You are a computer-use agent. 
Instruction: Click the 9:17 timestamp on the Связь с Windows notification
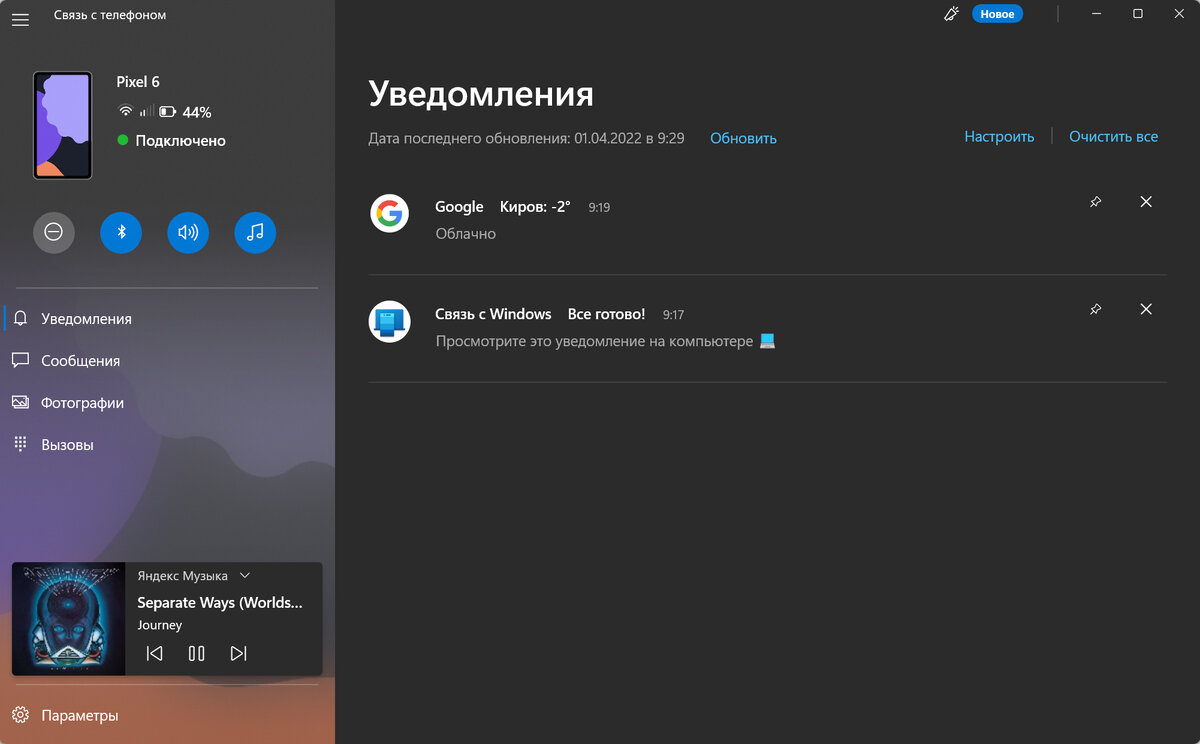[x=673, y=315]
